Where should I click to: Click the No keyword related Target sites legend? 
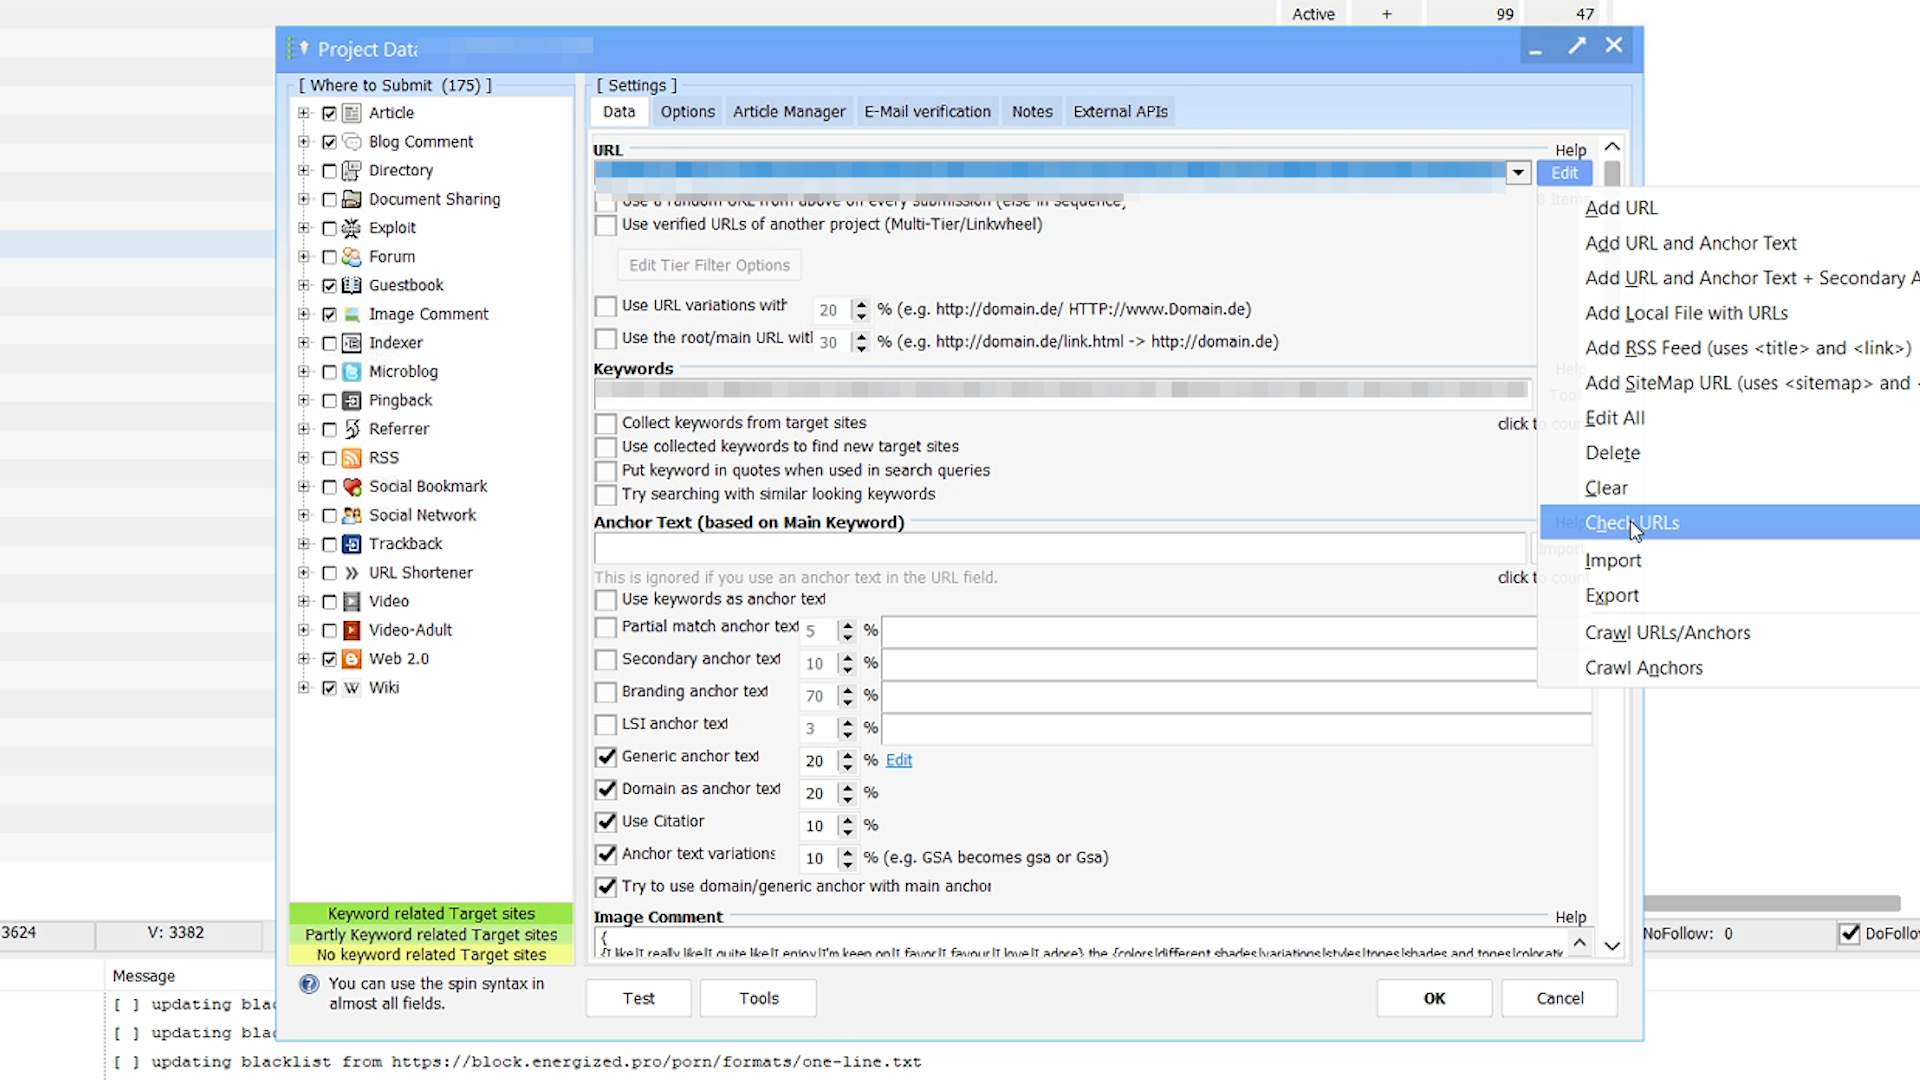tap(431, 955)
